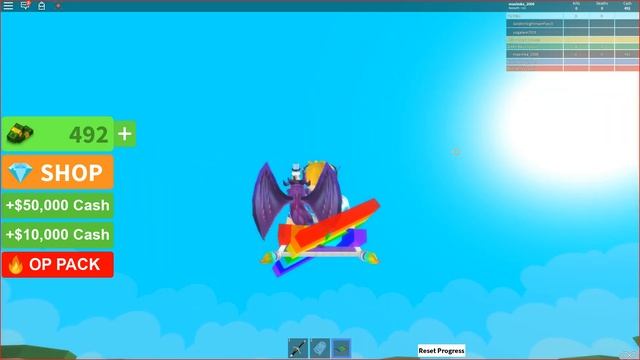Select the yellow team row in leaderboard

click(573, 40)
